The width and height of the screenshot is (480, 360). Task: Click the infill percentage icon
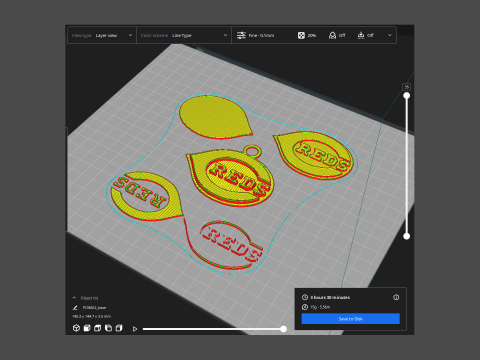pos(301,35)
